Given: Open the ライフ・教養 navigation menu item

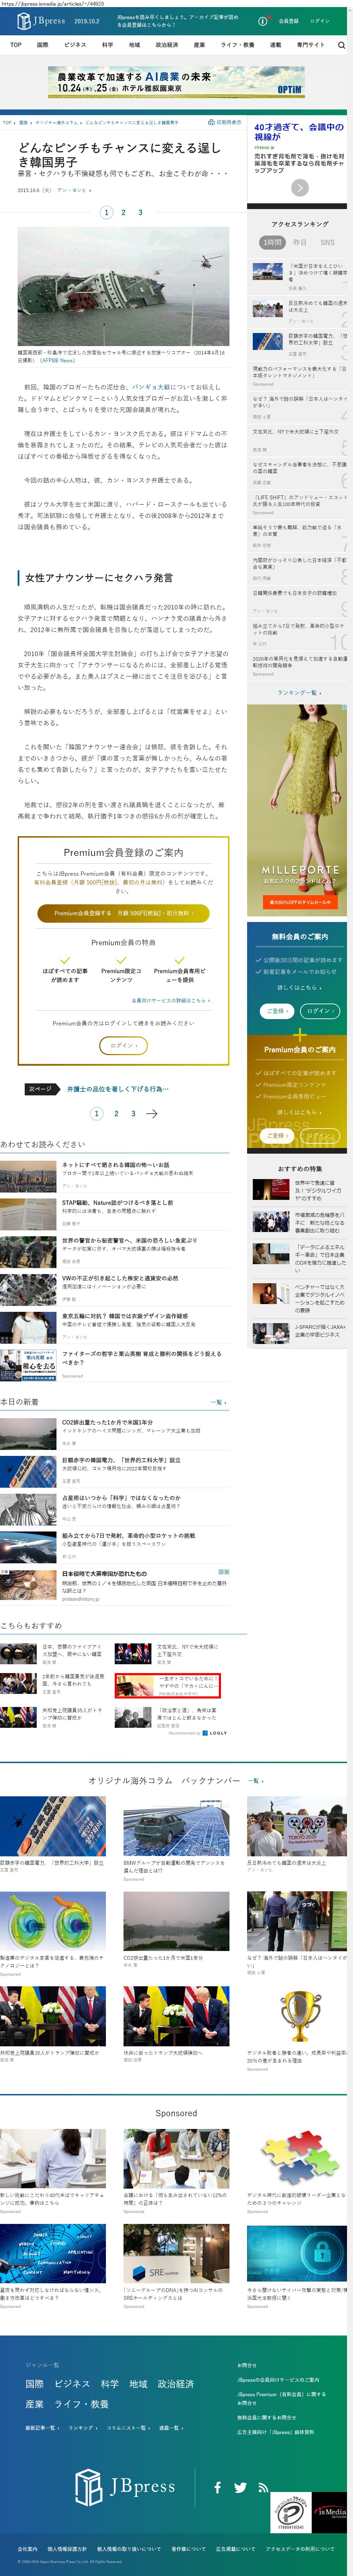Looking at the screenshot, I should tap(238, 45).
